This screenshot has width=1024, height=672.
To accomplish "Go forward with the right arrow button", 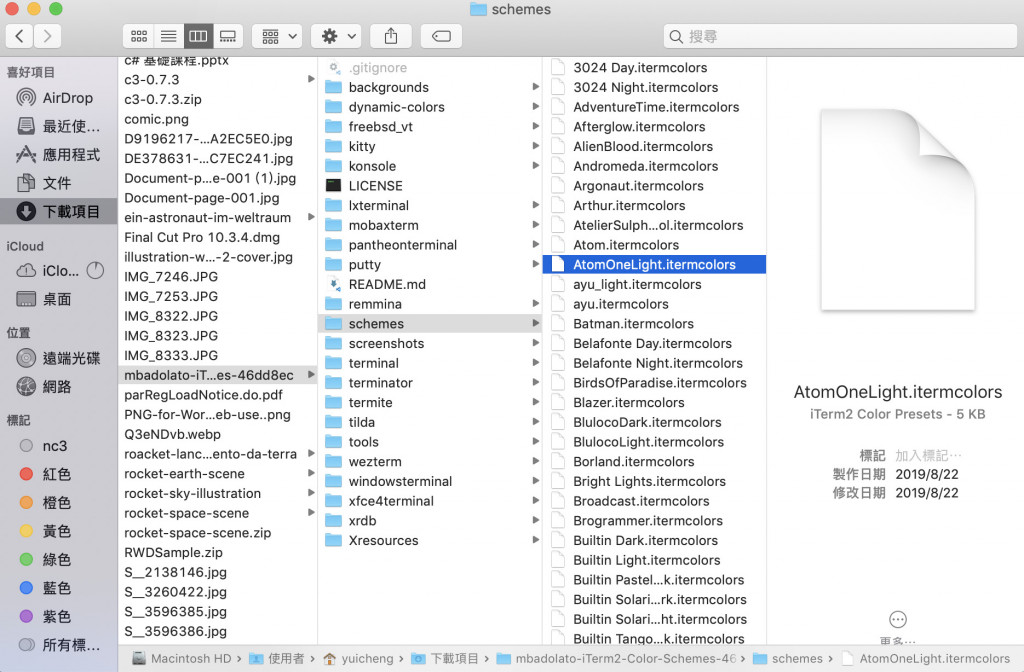I will [x=48, y=36].
